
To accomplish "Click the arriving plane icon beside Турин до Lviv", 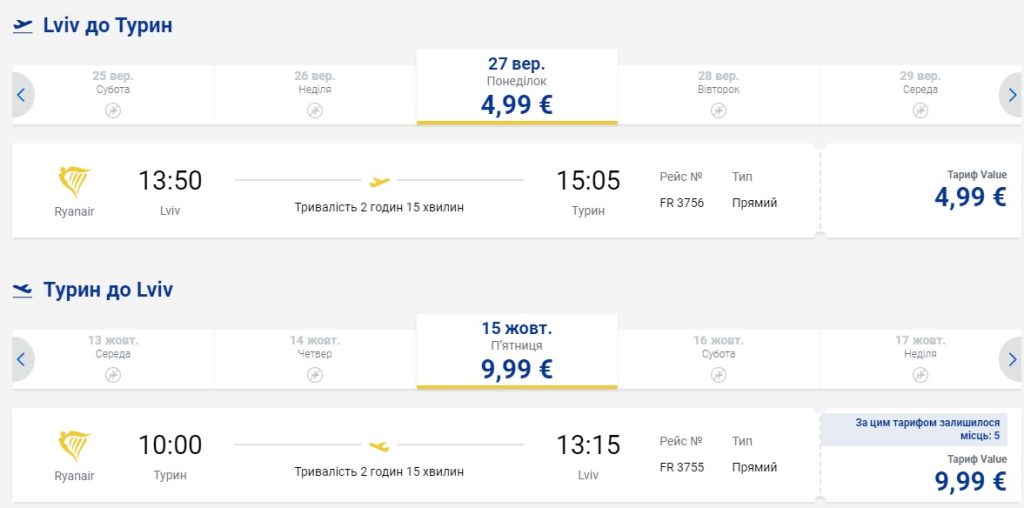I will pyautogui.click(x=23, y=291).
